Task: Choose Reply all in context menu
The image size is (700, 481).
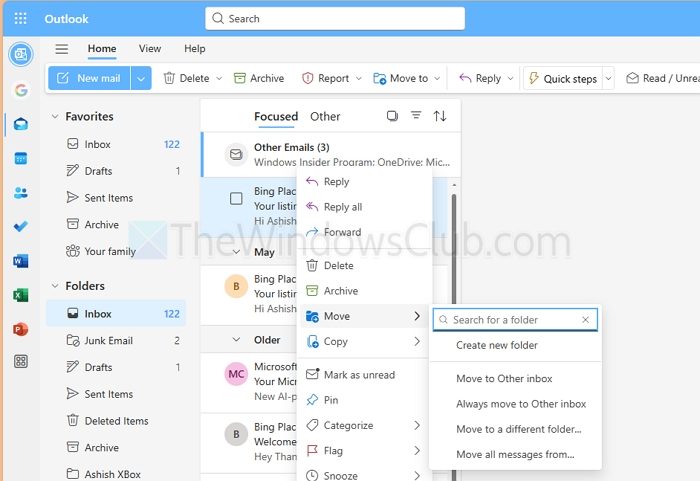Action: (365, 207)
